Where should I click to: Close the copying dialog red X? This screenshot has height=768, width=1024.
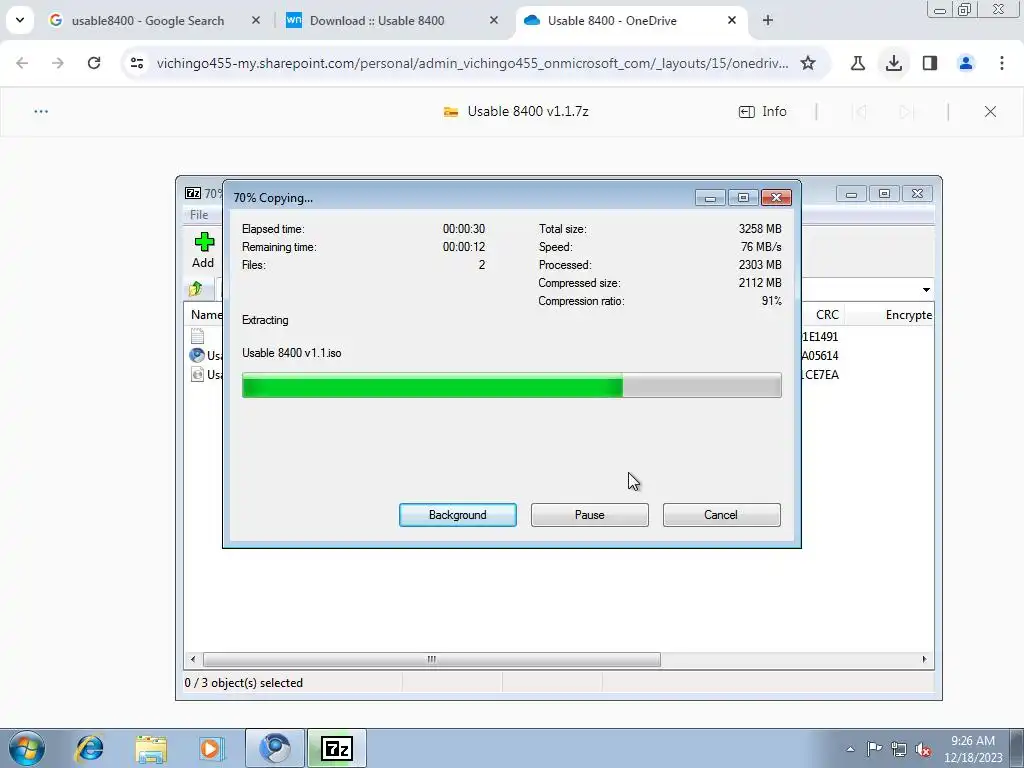click(x=776, y=197)
